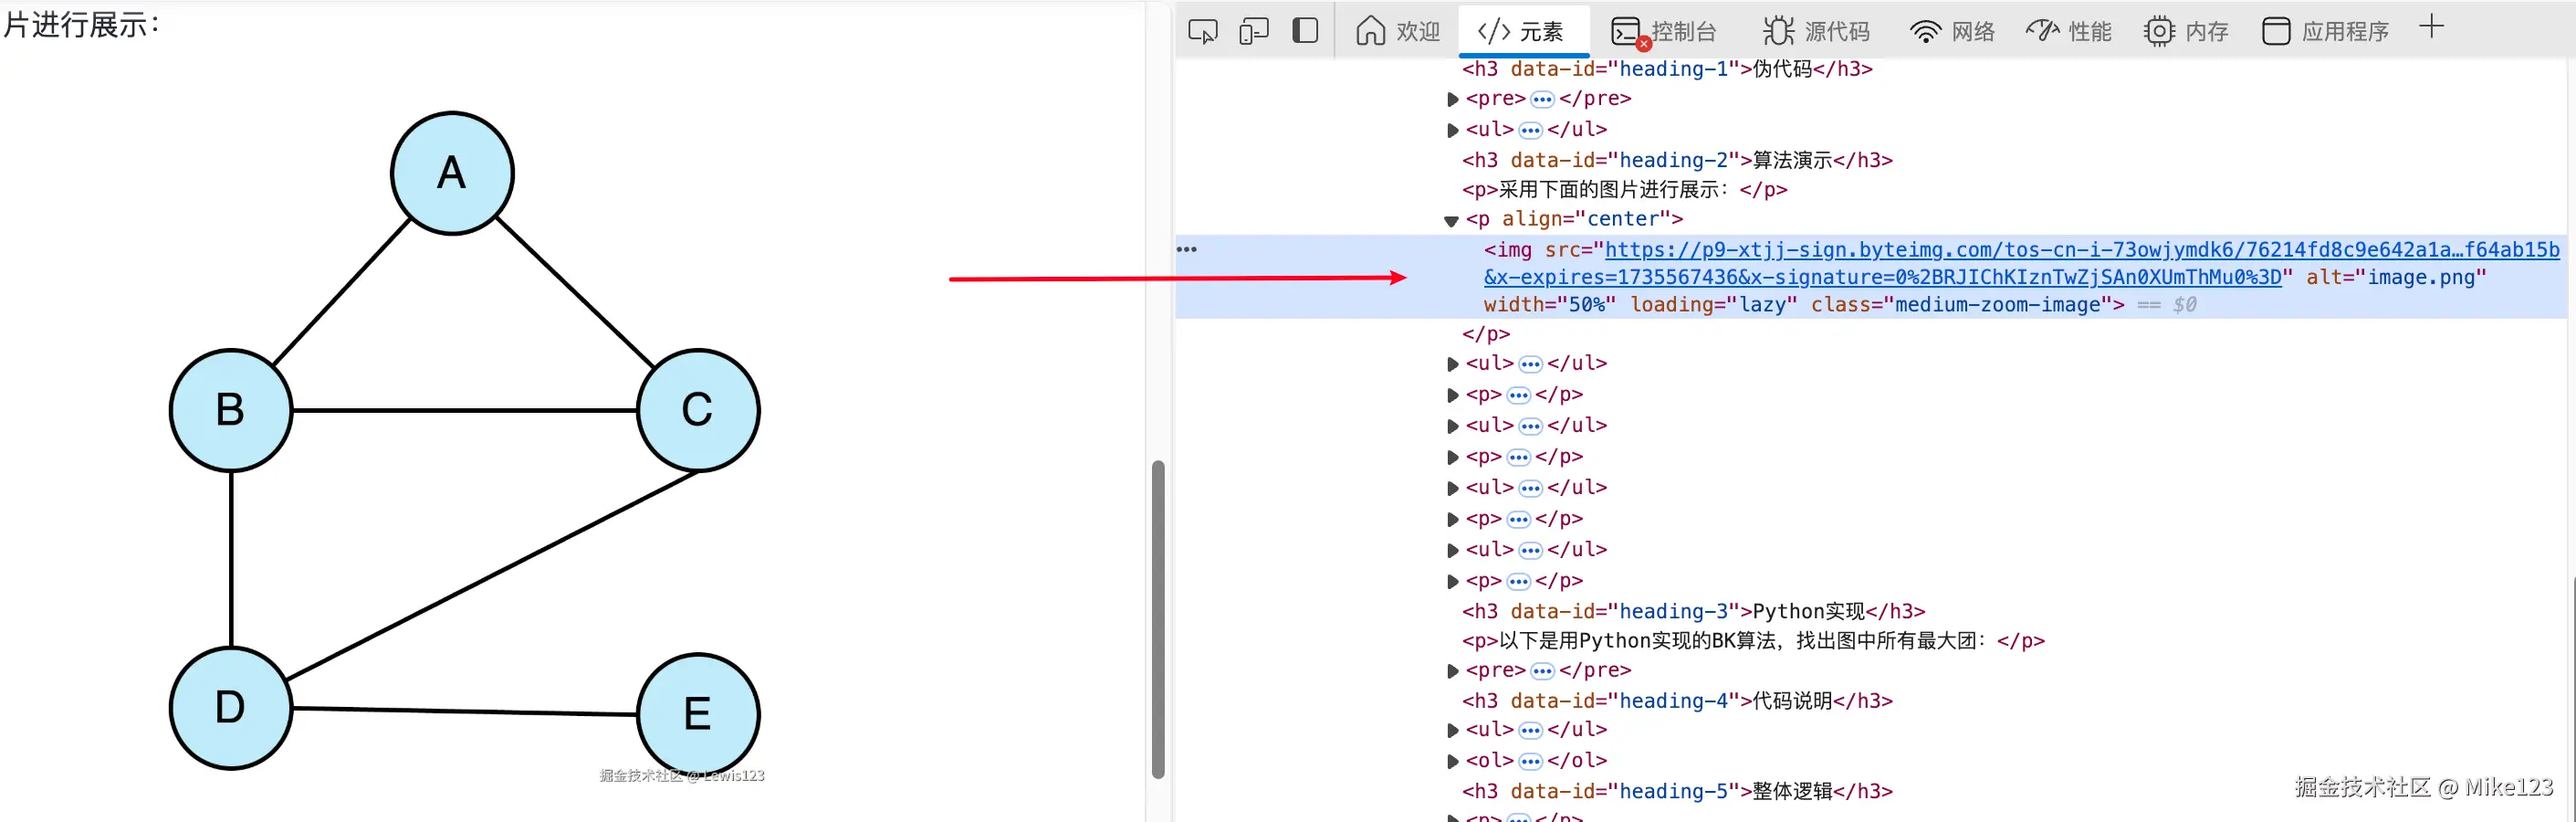The image size is (2576, 822).
Task: Expand the pre node above the 代码说明 heading
Action: click(1452, 671)
